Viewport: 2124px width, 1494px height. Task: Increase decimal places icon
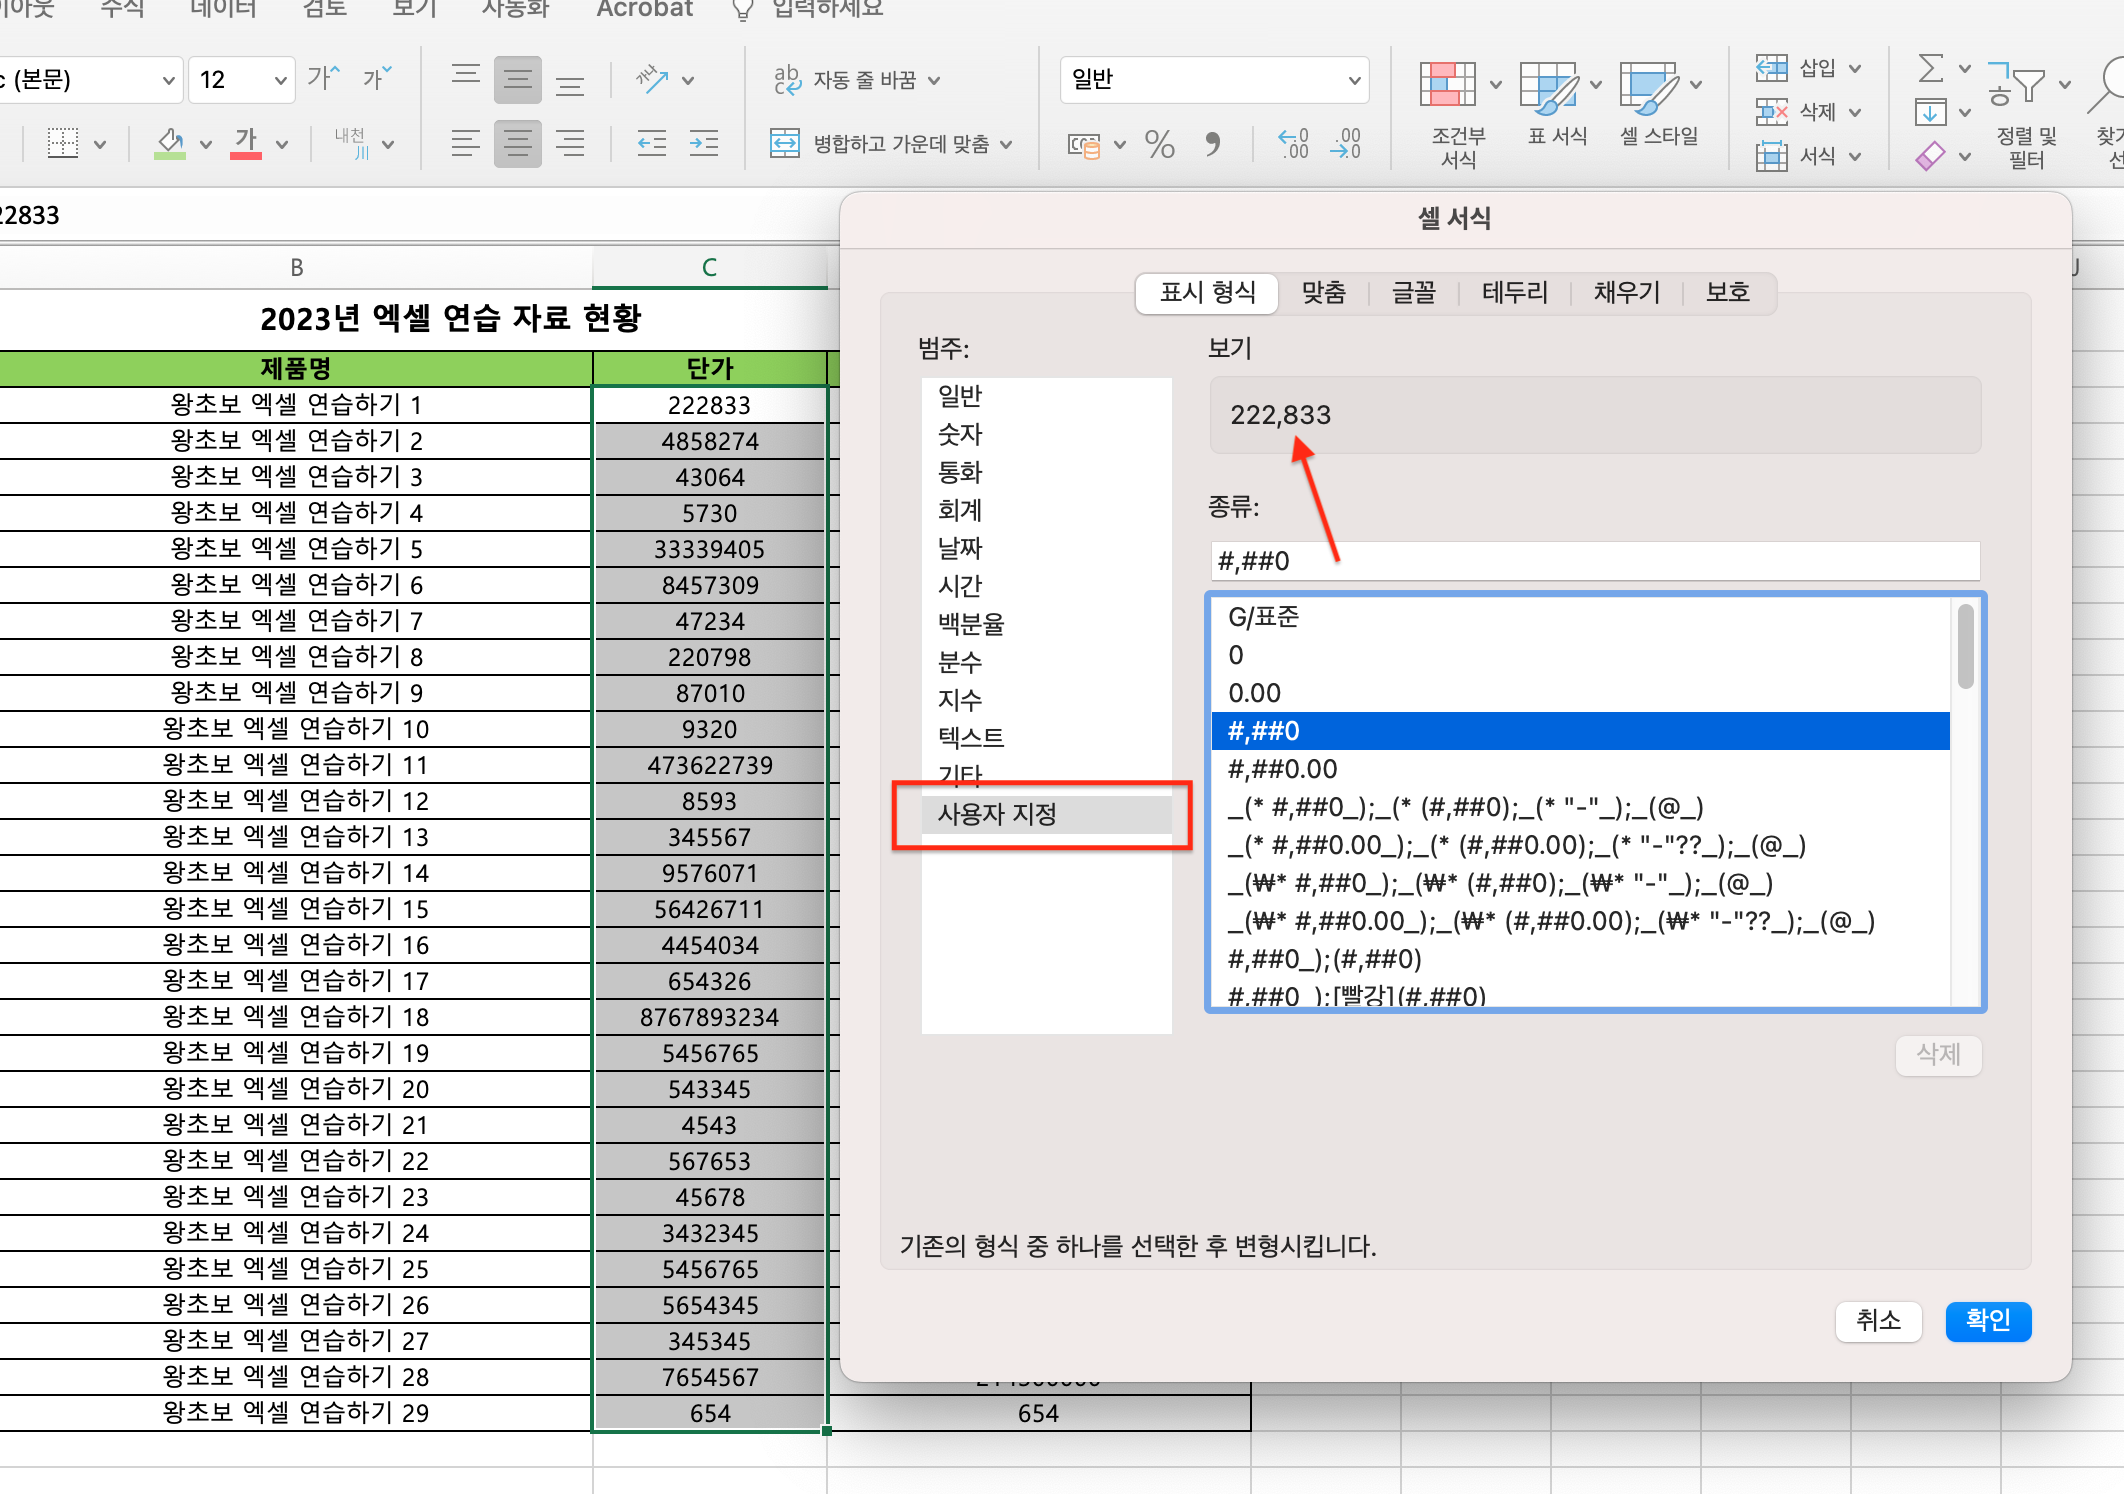click(x=1292, y=145)
